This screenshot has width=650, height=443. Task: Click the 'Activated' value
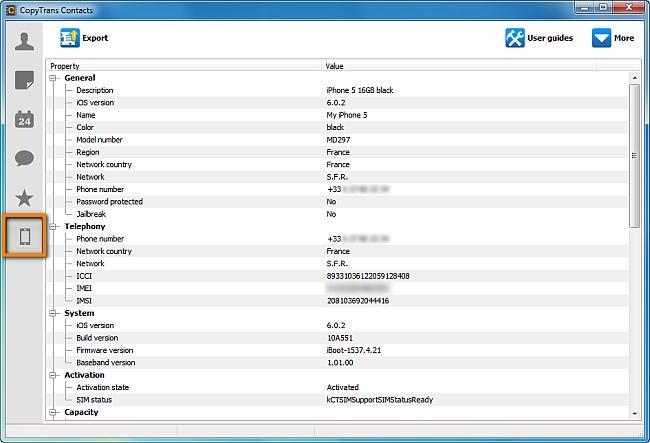(342, 387)
